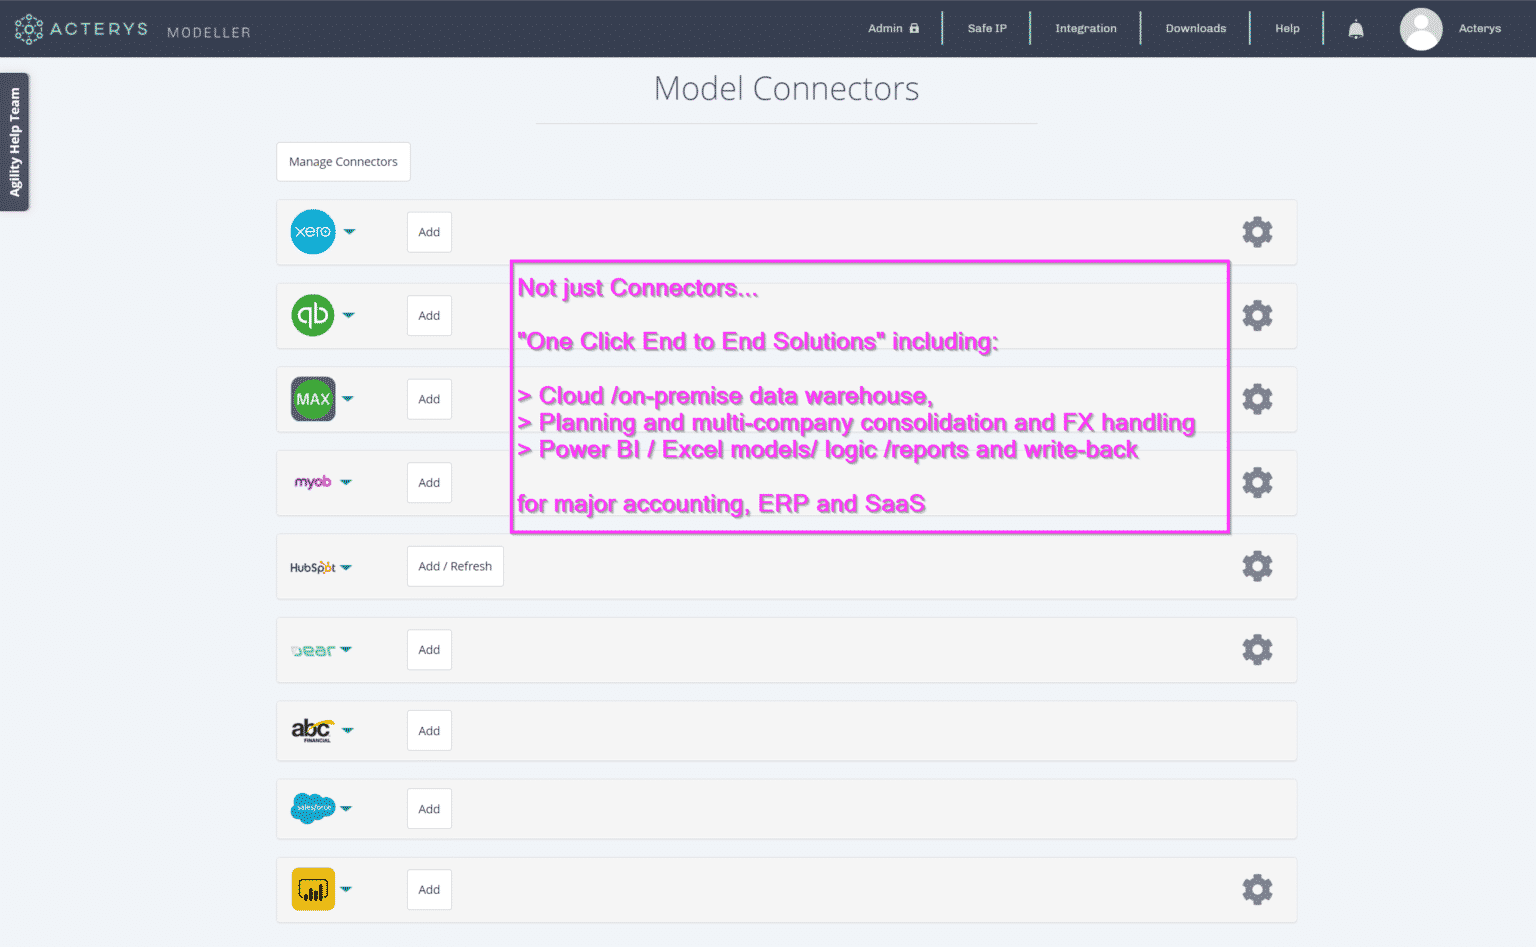Open the Agility Help Team side tab
Screen dimensions: 1536x947
15,142
